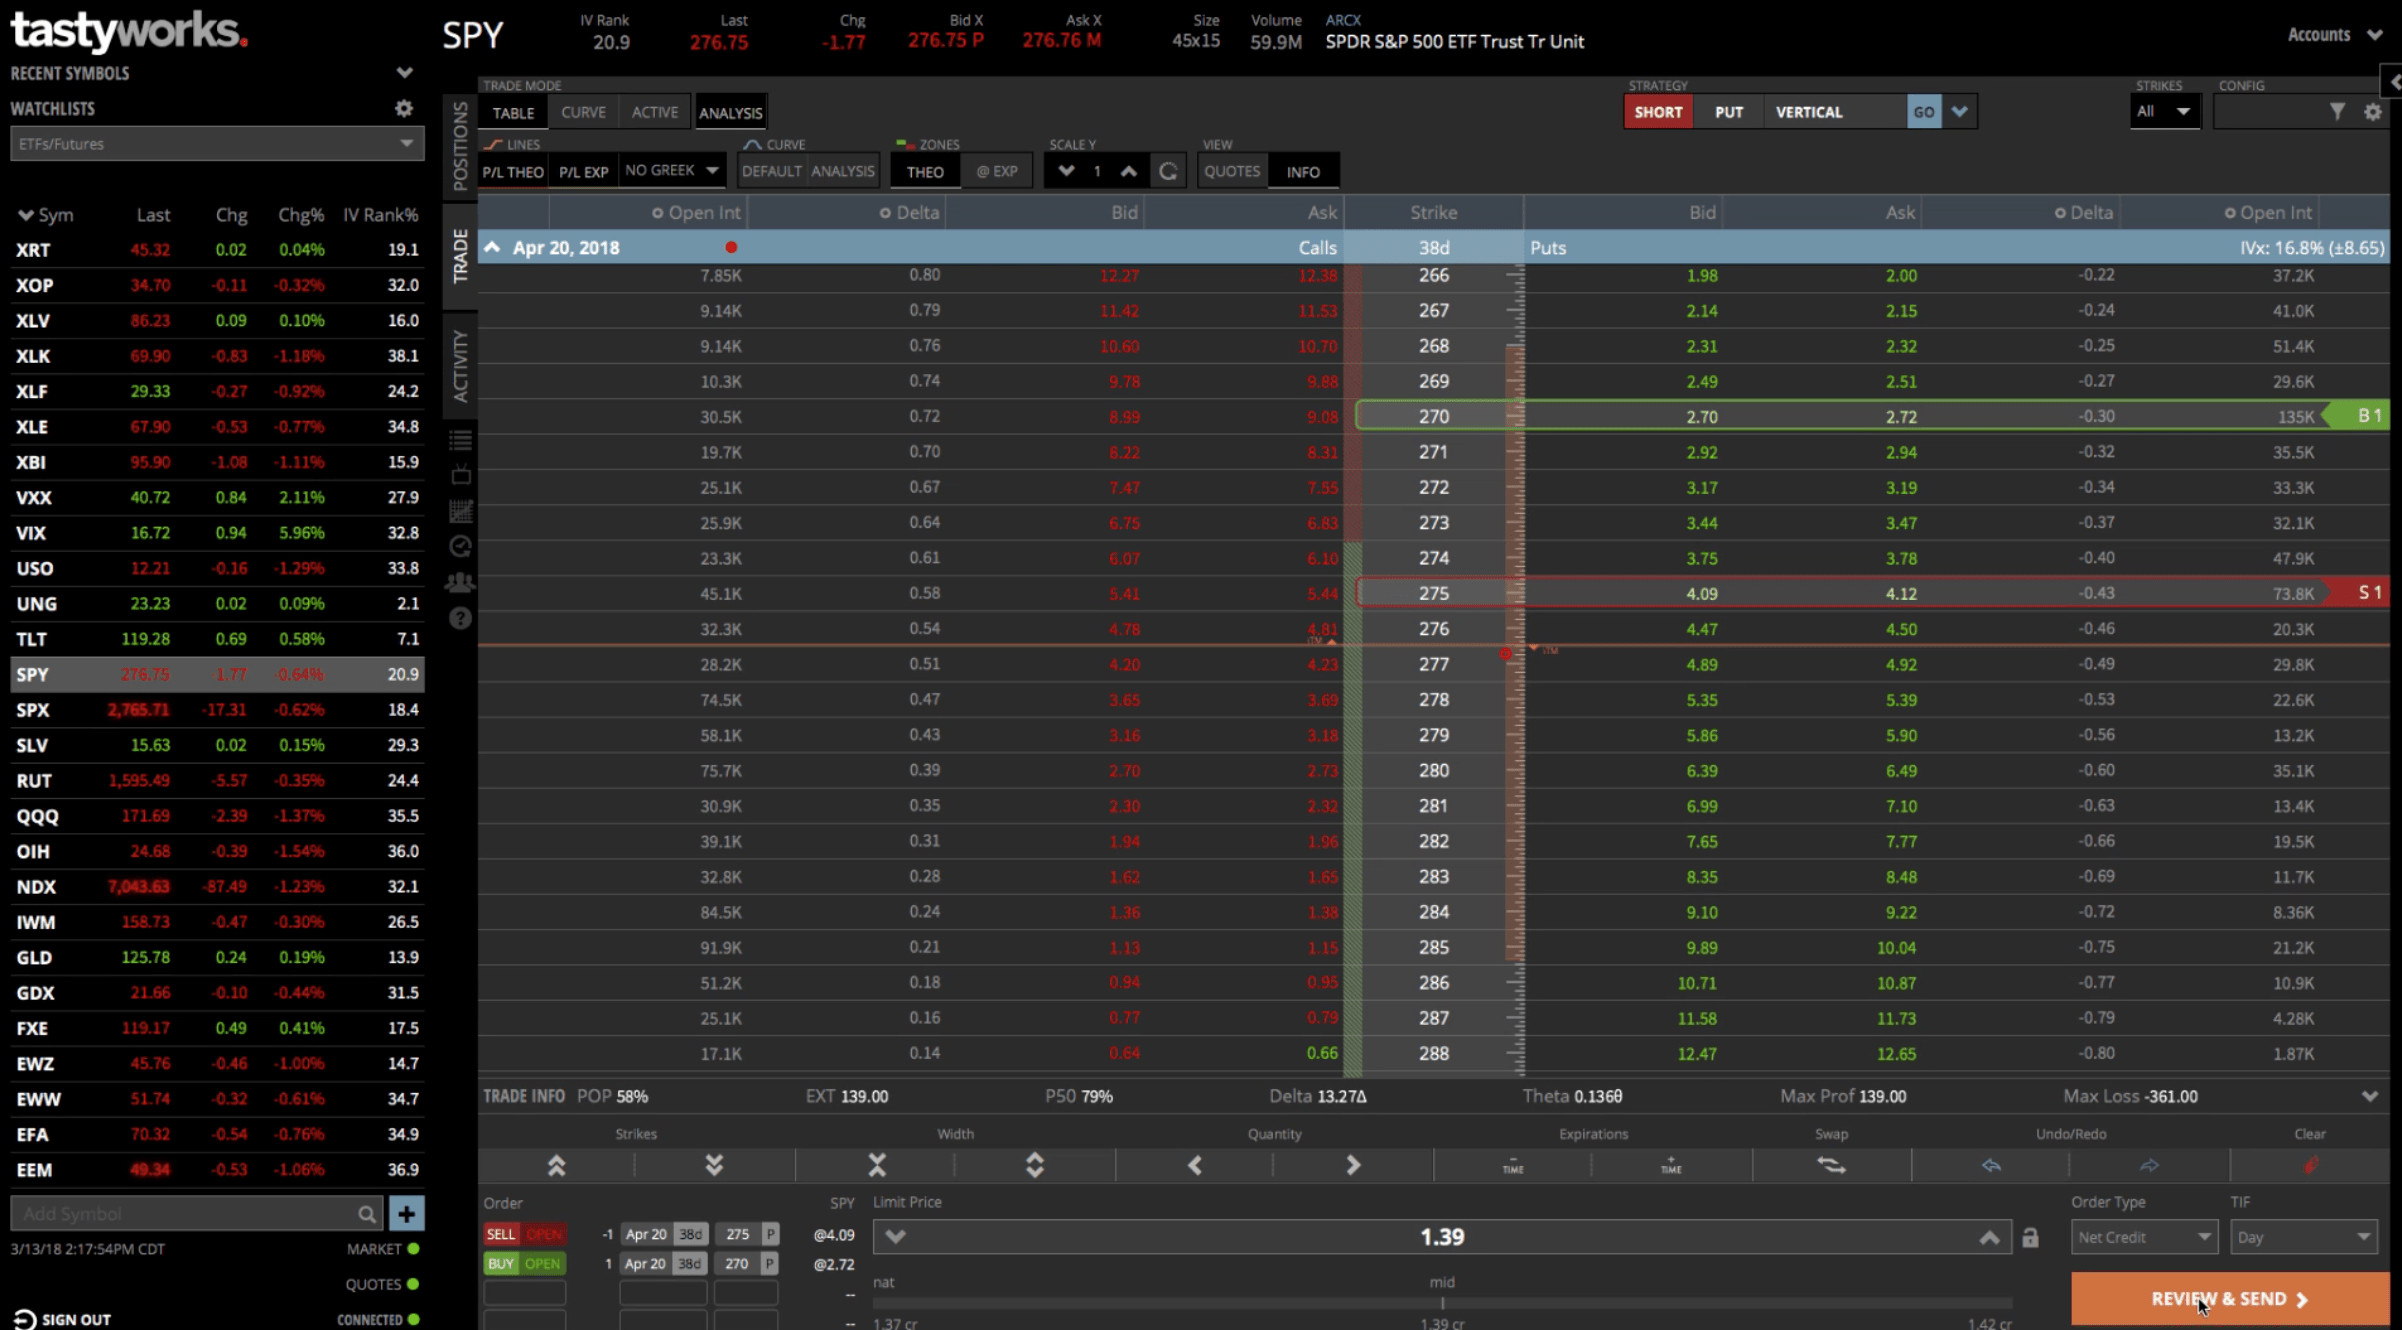Expand Recent Symbols section
The image size is (2402, 1330).
coord(404,73)
